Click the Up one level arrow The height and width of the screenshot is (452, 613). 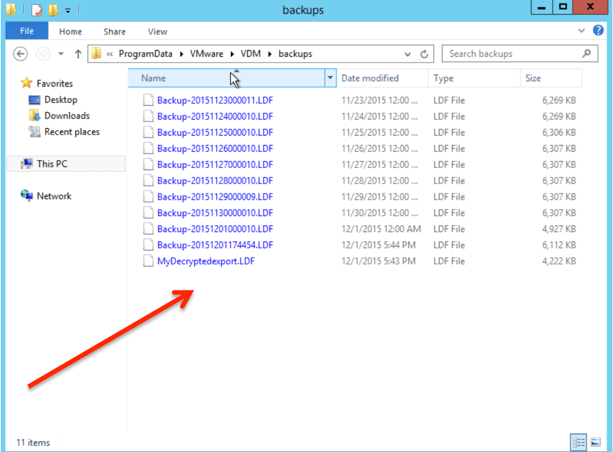click(x=78, y=54)
